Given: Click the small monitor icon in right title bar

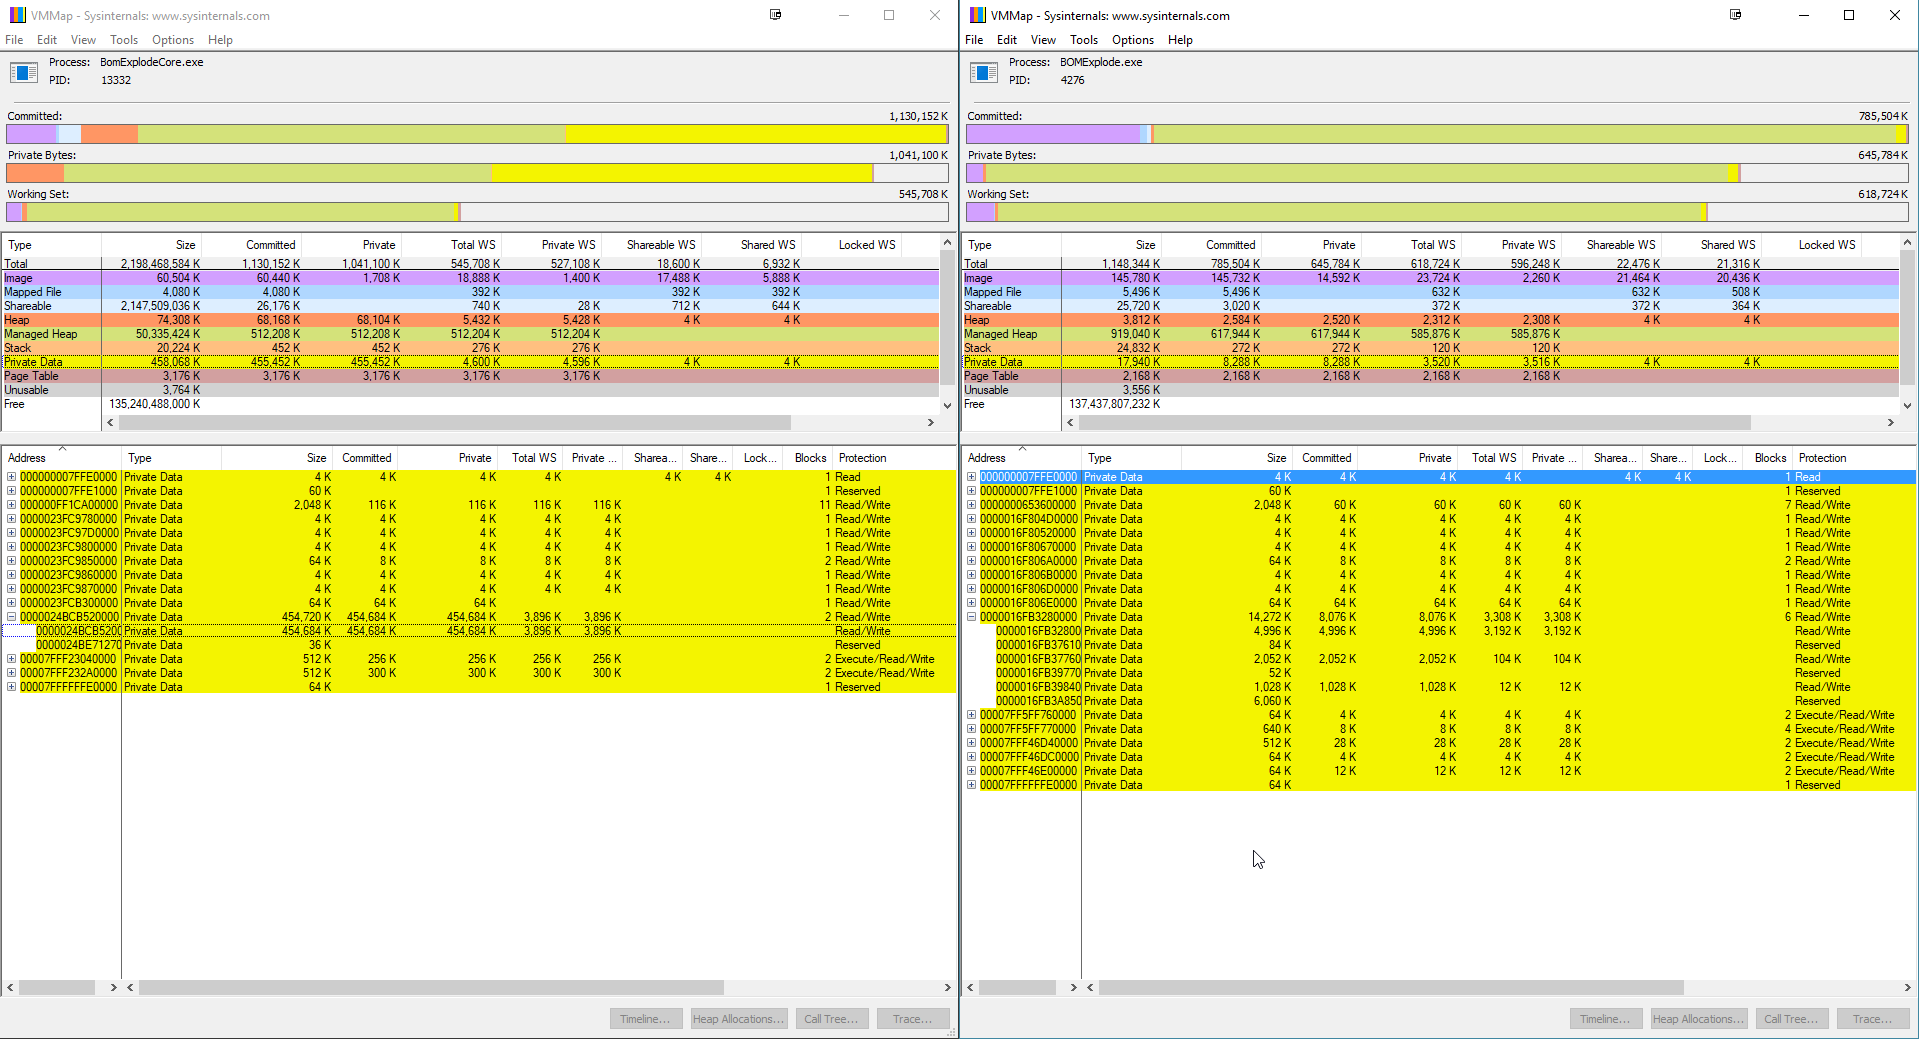Looking at the screenshot, I should point(1736,15).
